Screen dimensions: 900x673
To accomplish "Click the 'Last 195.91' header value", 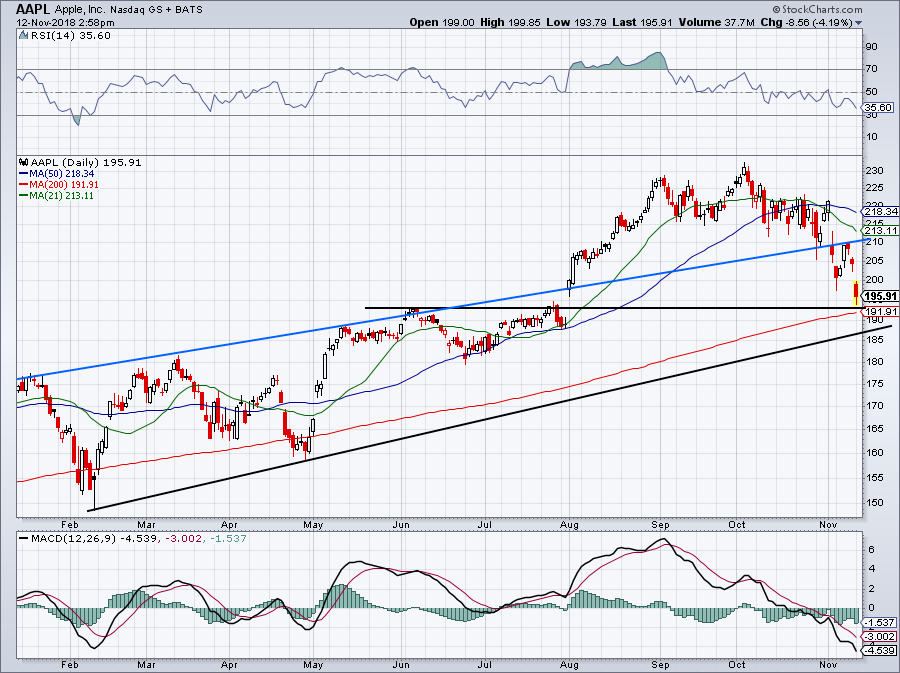I will pos(643,22).
